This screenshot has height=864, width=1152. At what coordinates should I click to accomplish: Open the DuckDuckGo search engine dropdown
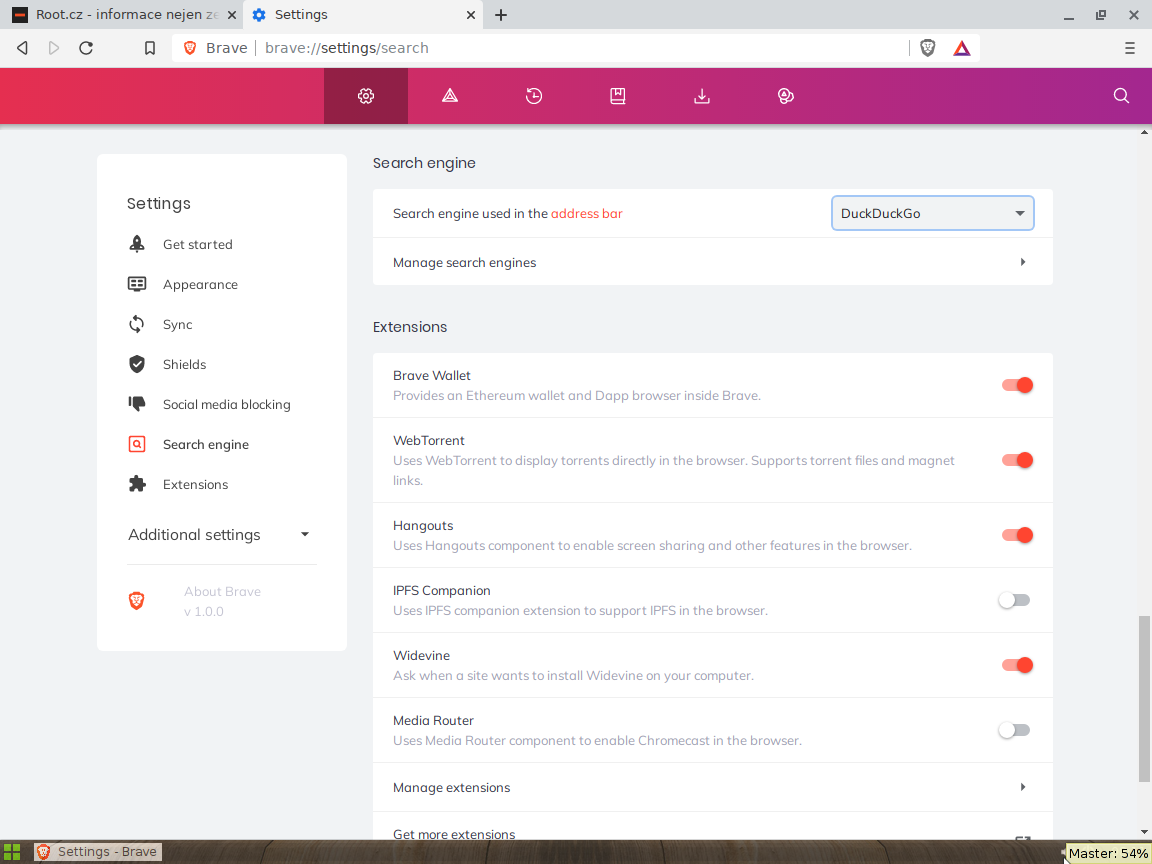pyautogui.click(x=932, y=213)
